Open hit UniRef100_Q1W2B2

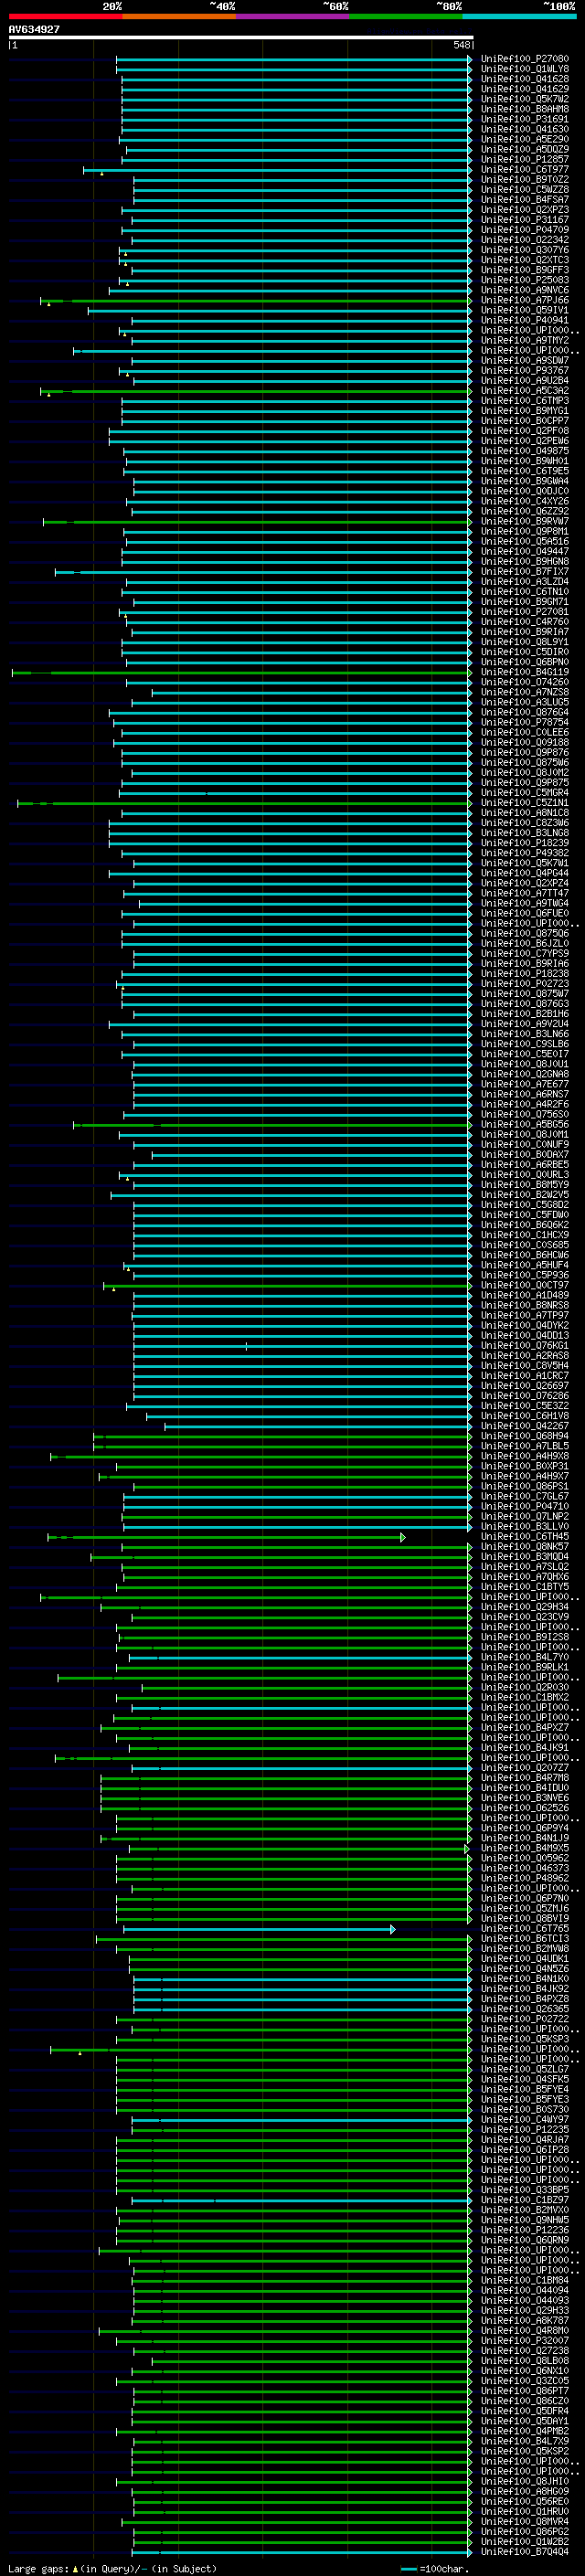(525, 2542)
